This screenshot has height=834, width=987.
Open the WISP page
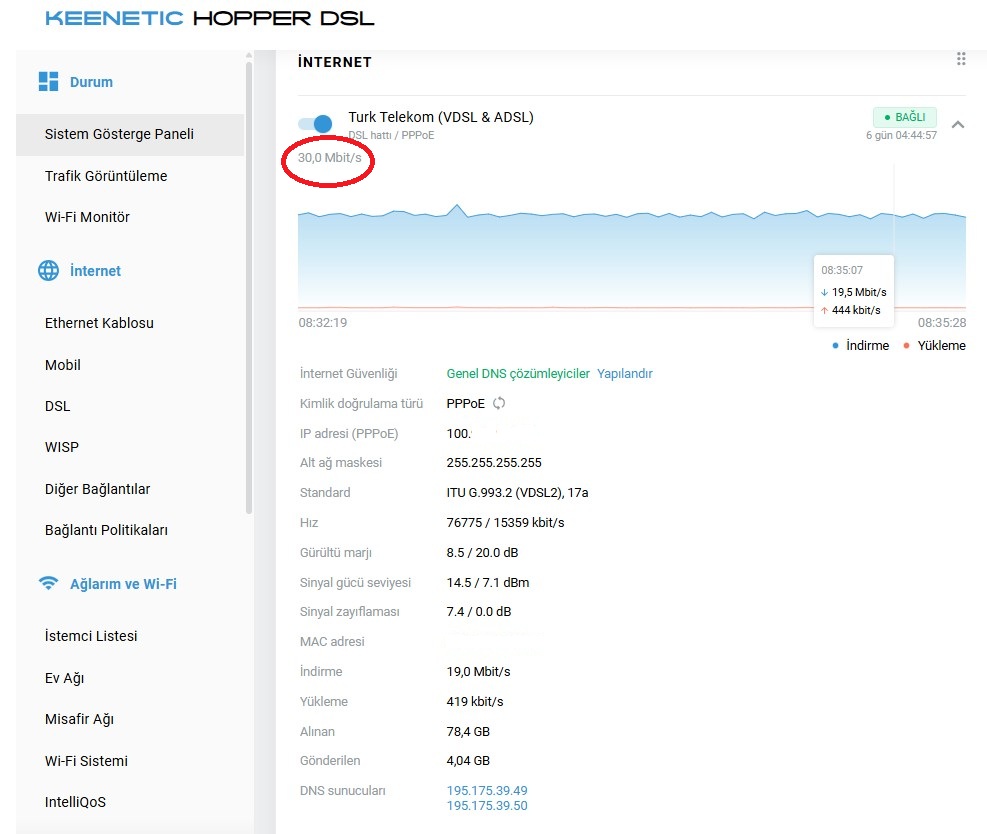click(62, 448)
